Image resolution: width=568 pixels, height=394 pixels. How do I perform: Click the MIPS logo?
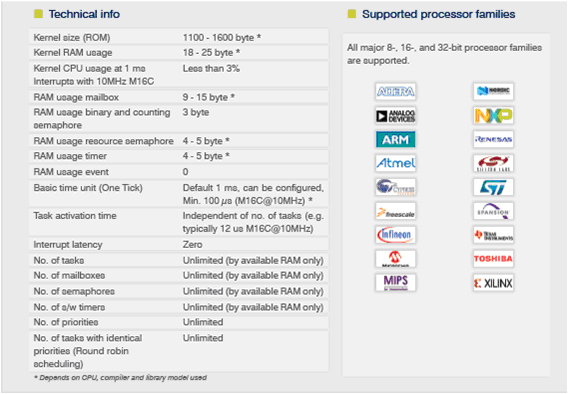tap(395, 282)
